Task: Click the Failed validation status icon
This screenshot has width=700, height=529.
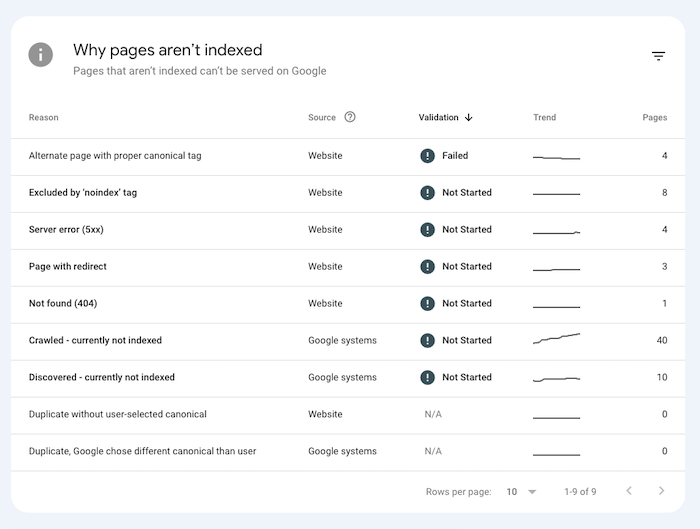Action: pyautogui.click(x=428, y=156)
